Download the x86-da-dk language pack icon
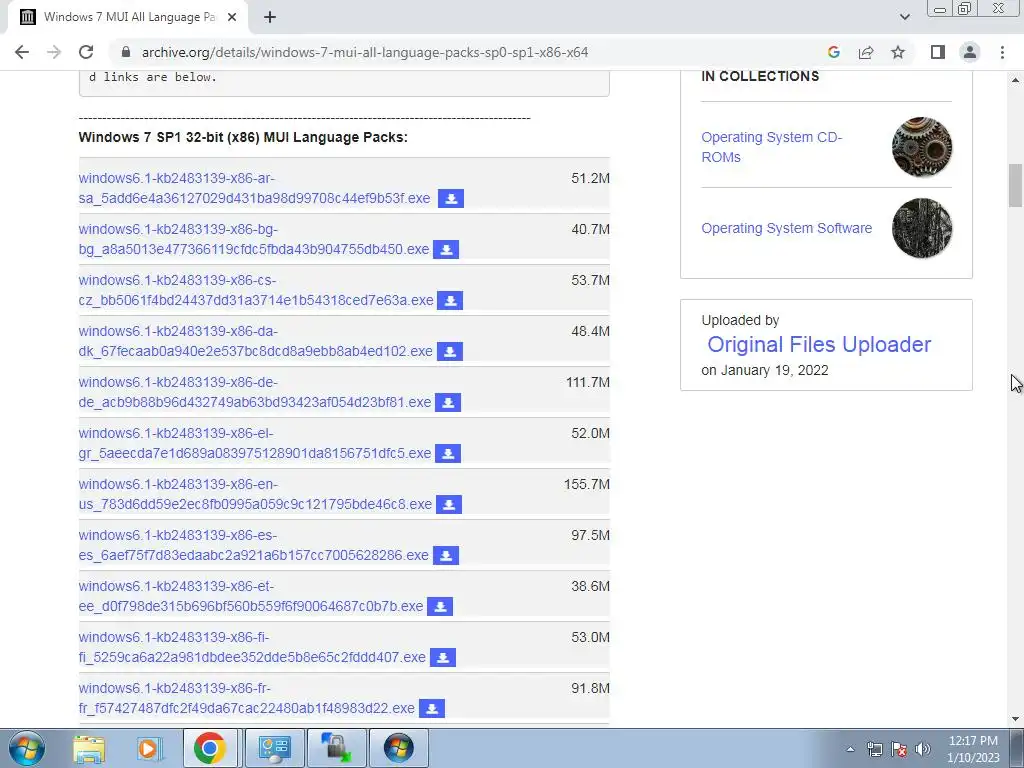 click(x=450, y=351)
